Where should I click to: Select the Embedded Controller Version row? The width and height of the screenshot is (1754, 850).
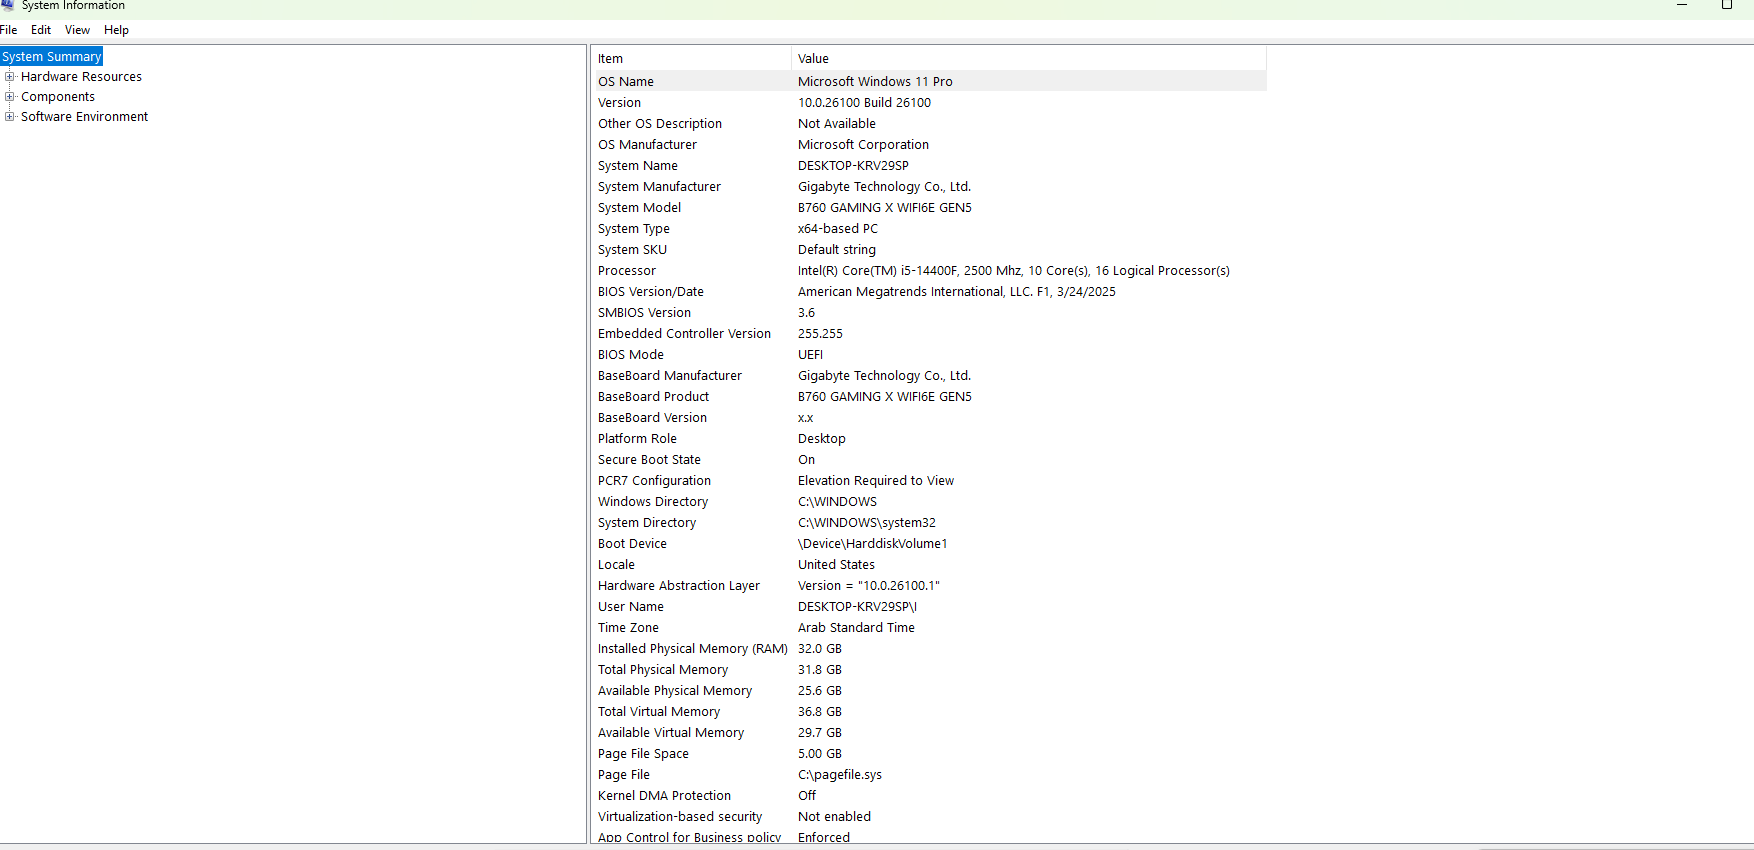point(929,334)
